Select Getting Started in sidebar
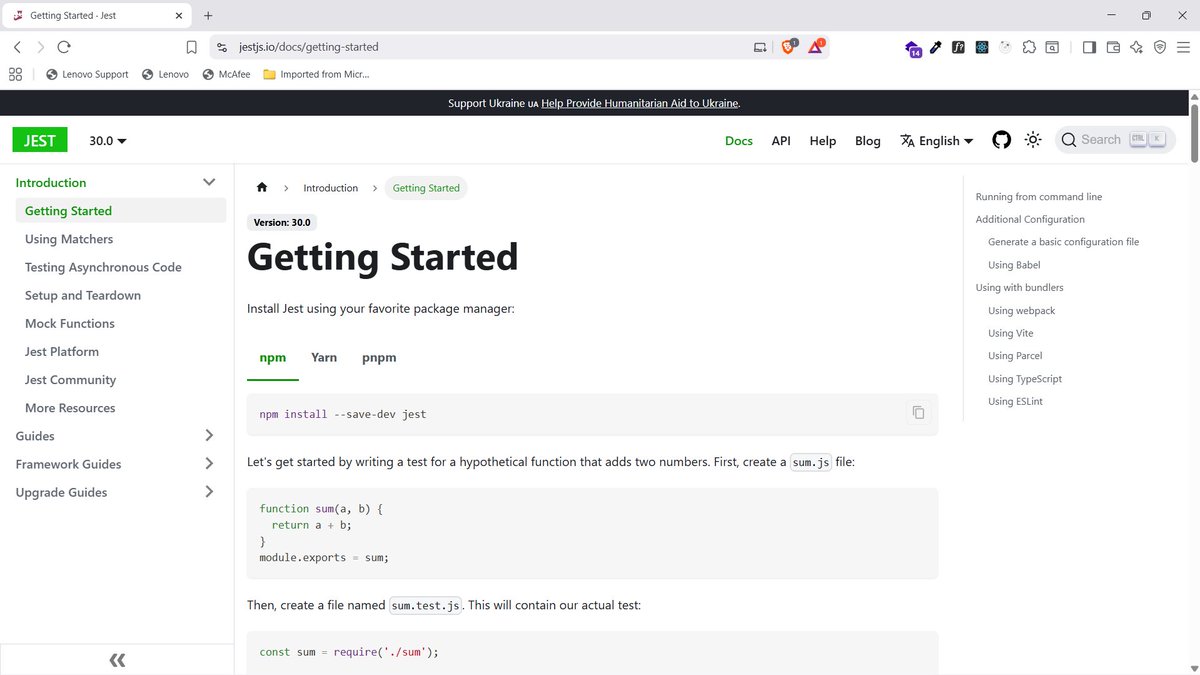 (121, 211)
